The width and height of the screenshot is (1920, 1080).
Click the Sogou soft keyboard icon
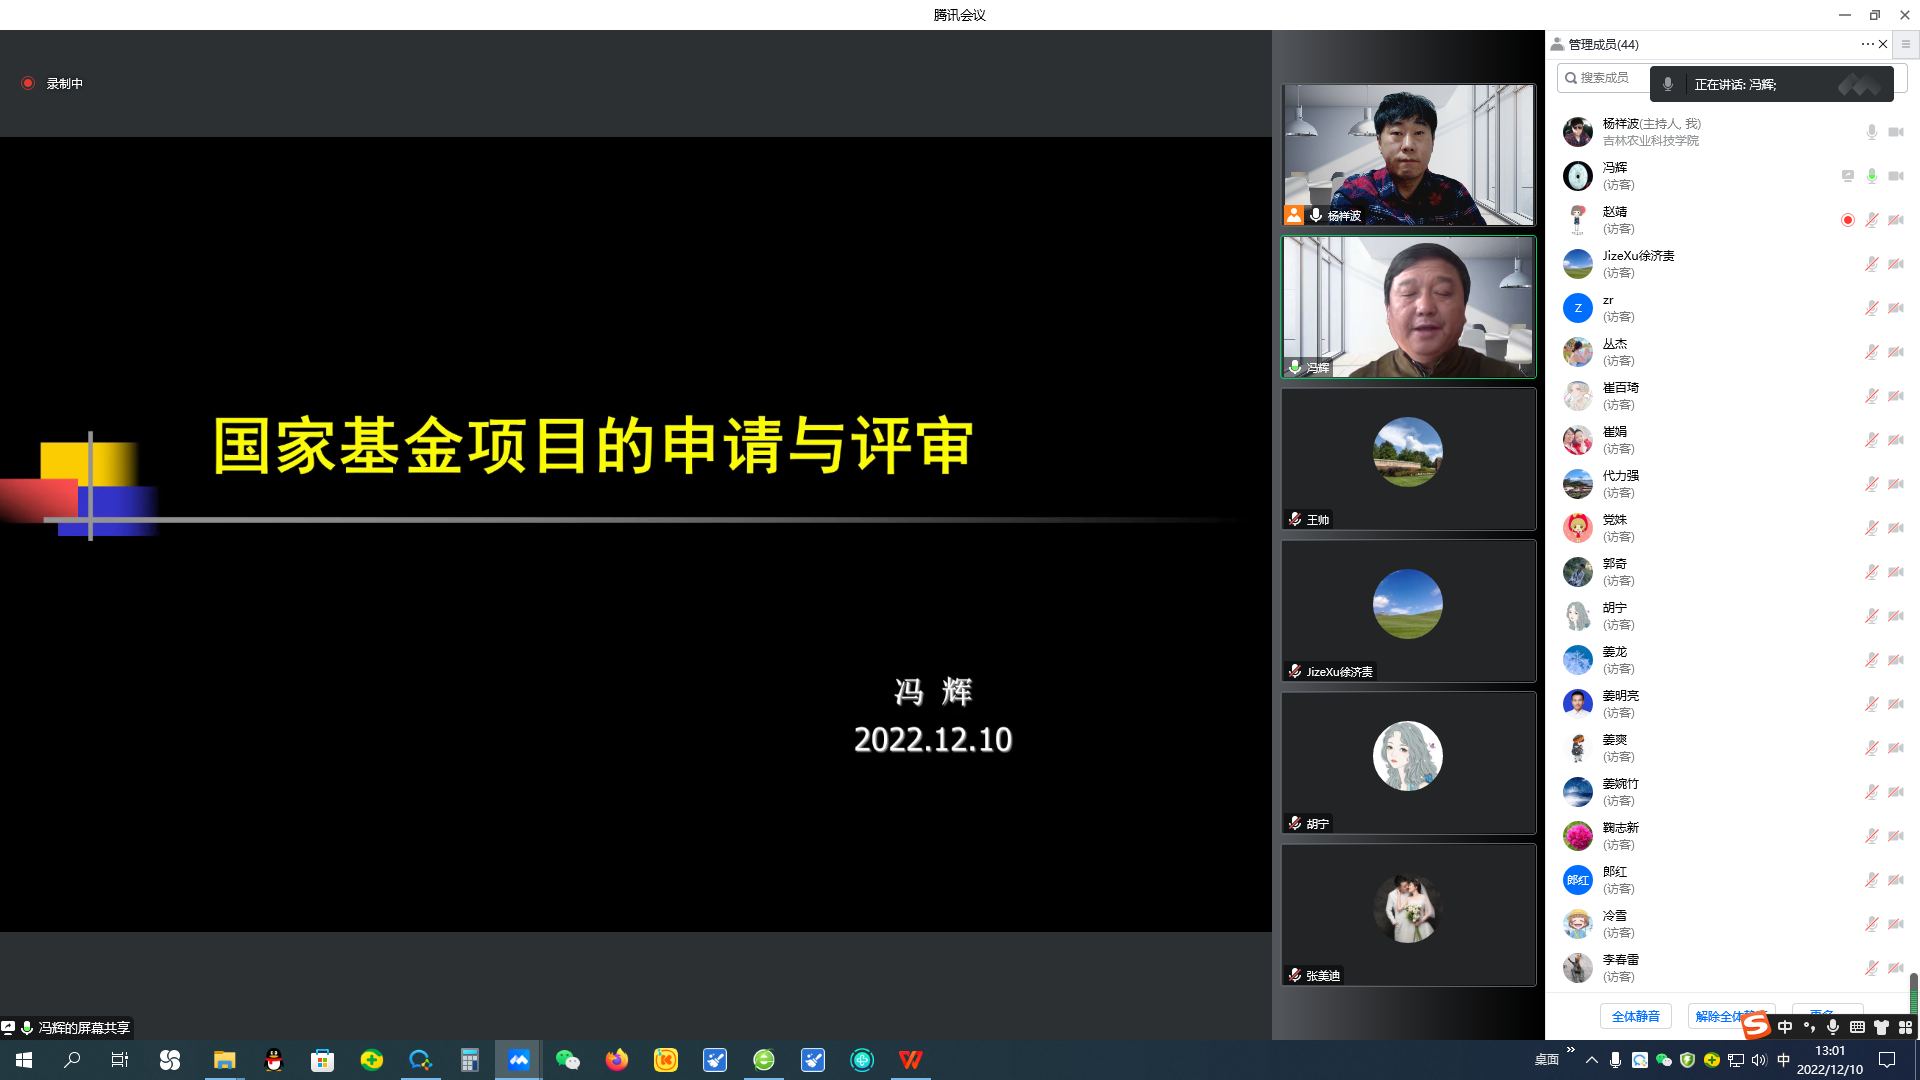pyautogui.click(x=1857, y=1027)
